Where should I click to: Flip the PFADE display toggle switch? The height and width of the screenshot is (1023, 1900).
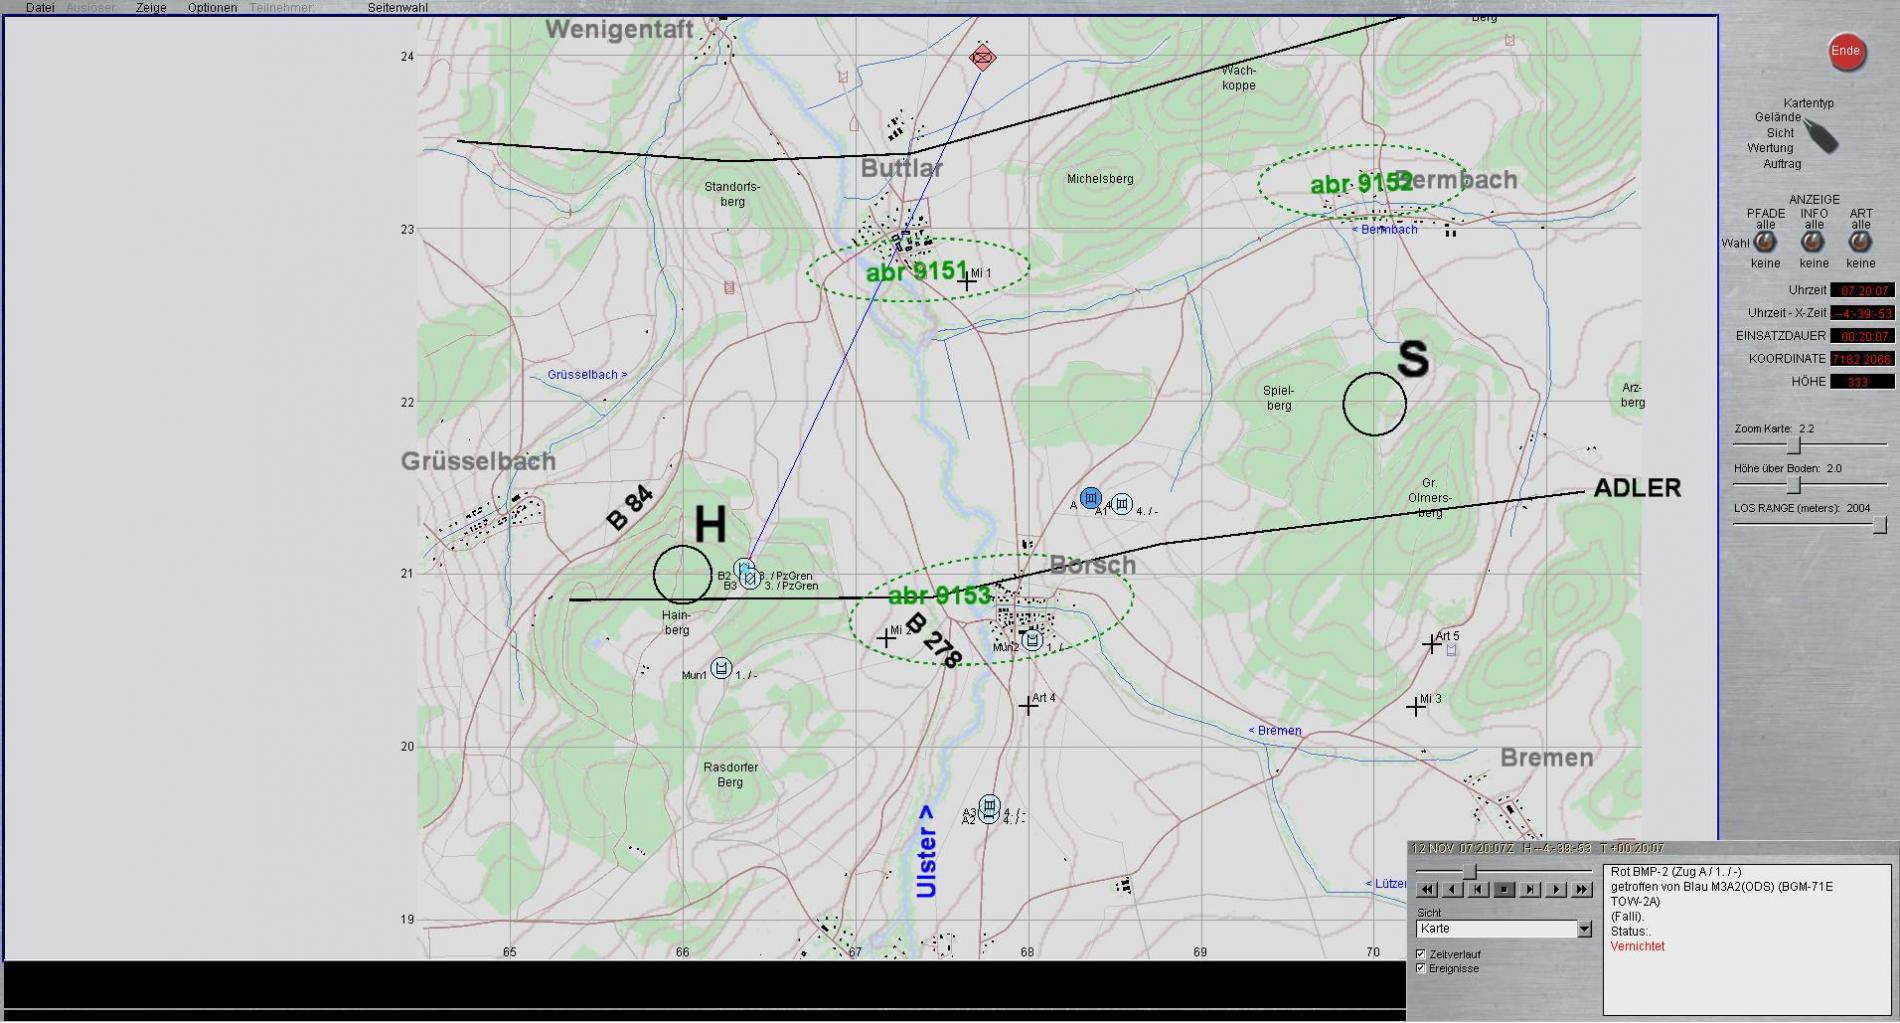1765,242
